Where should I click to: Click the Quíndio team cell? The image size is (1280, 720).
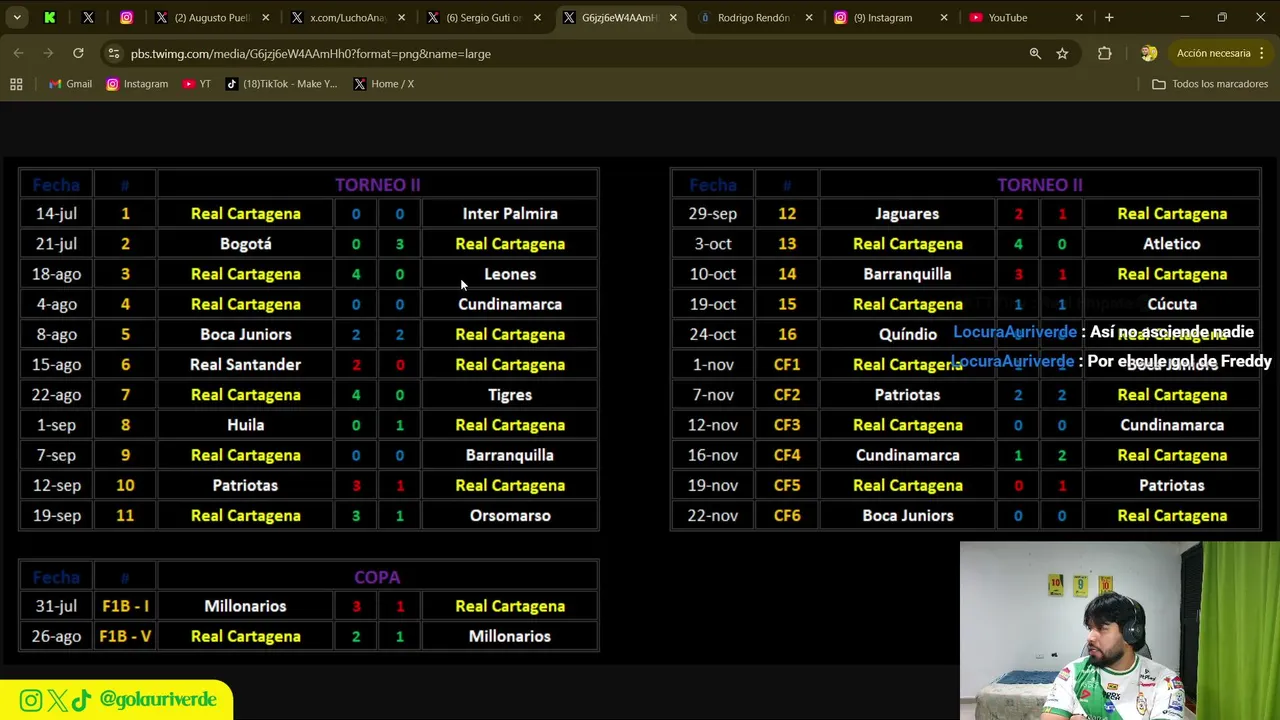pos(907,335)
